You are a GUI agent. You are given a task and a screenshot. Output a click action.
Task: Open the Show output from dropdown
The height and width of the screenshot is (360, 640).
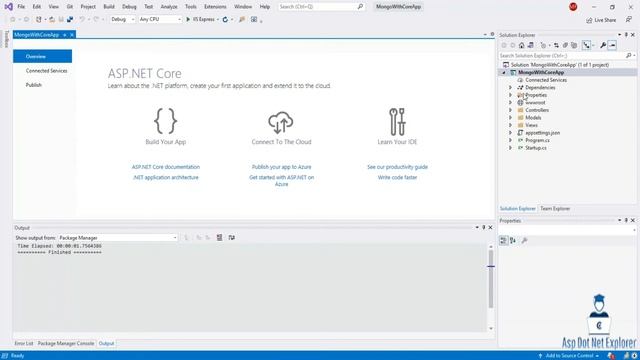coord(118,238)
